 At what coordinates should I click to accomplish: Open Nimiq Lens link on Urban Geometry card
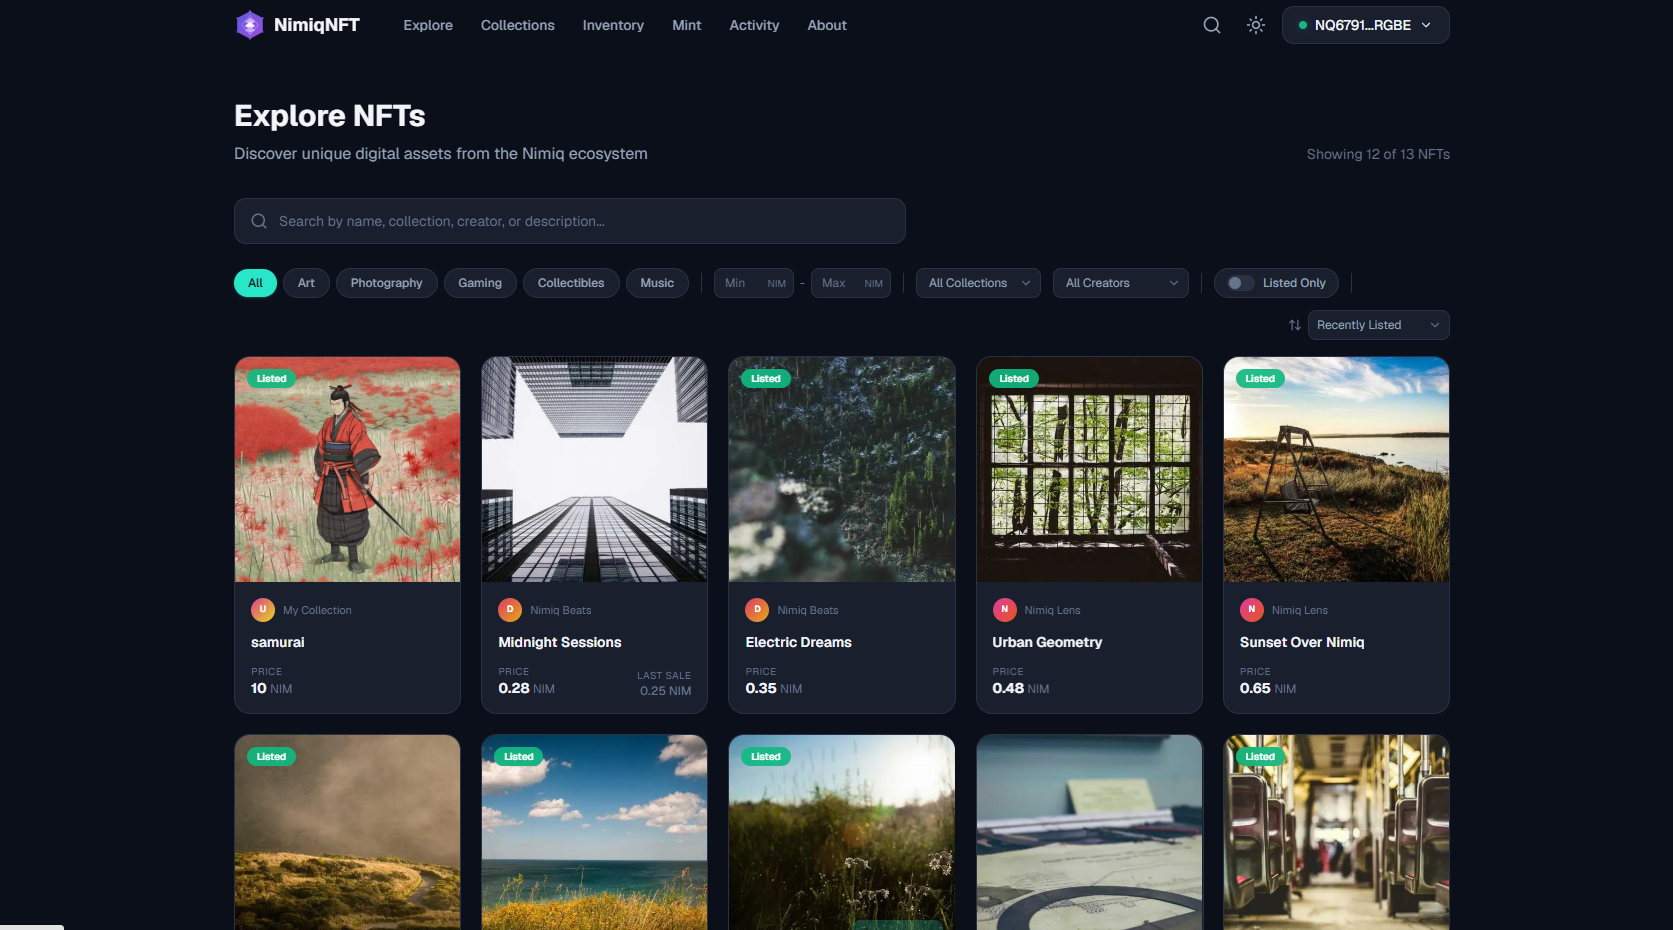(x=1052, y=610)
